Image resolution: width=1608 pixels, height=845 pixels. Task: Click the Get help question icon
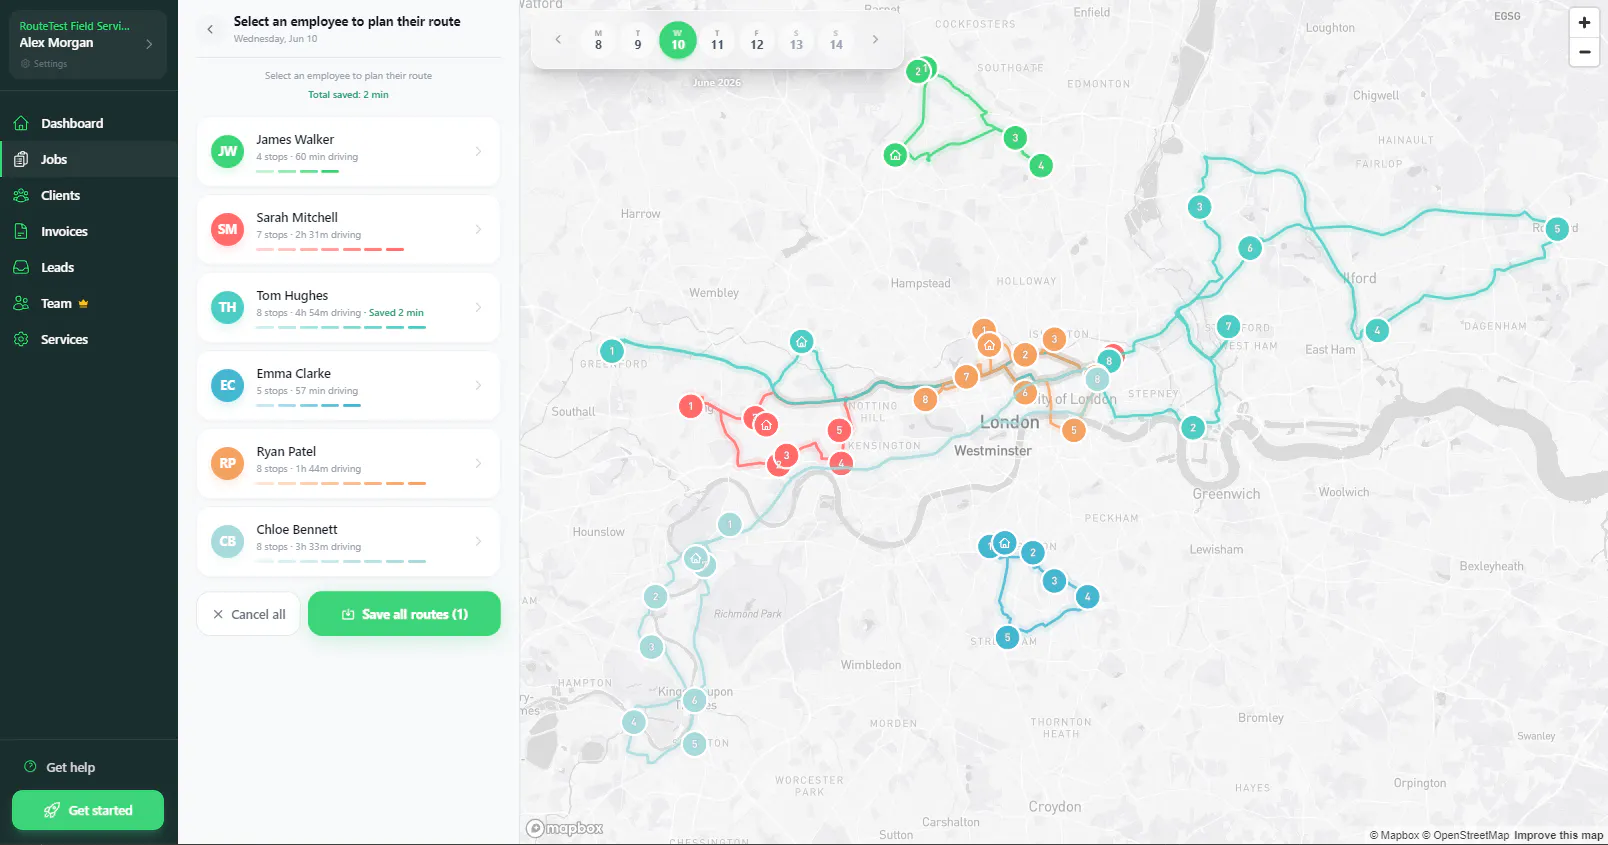[x=30, y=767]
